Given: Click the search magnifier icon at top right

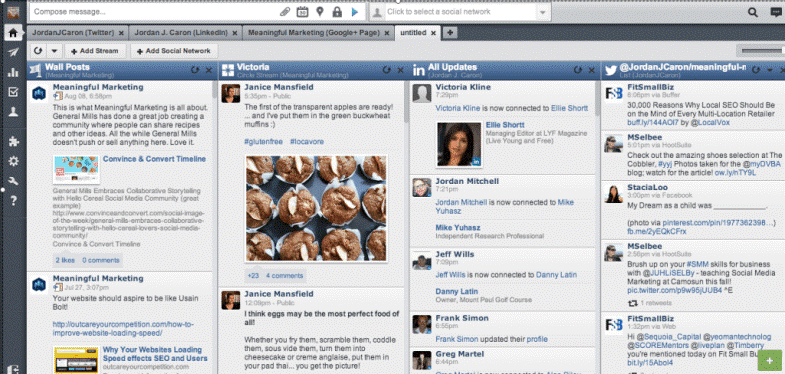Looking at the screenshot, I should (x=752, y=12).
